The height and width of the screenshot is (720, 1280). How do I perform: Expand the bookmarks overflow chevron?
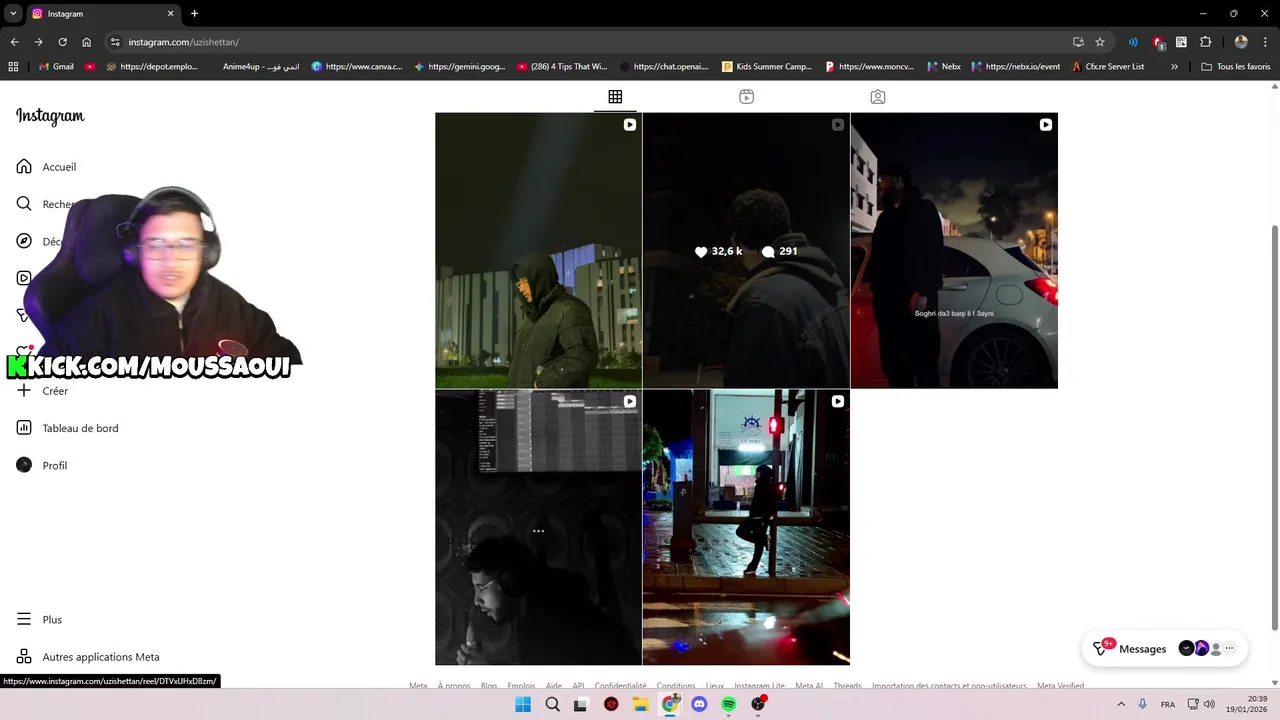(1174, 67)
